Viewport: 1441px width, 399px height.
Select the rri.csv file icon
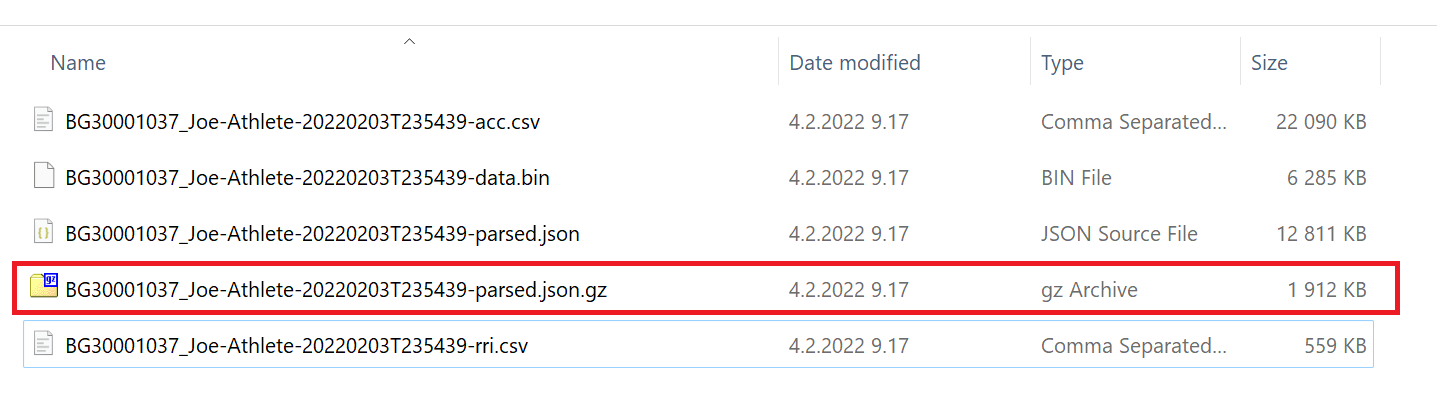43,346
